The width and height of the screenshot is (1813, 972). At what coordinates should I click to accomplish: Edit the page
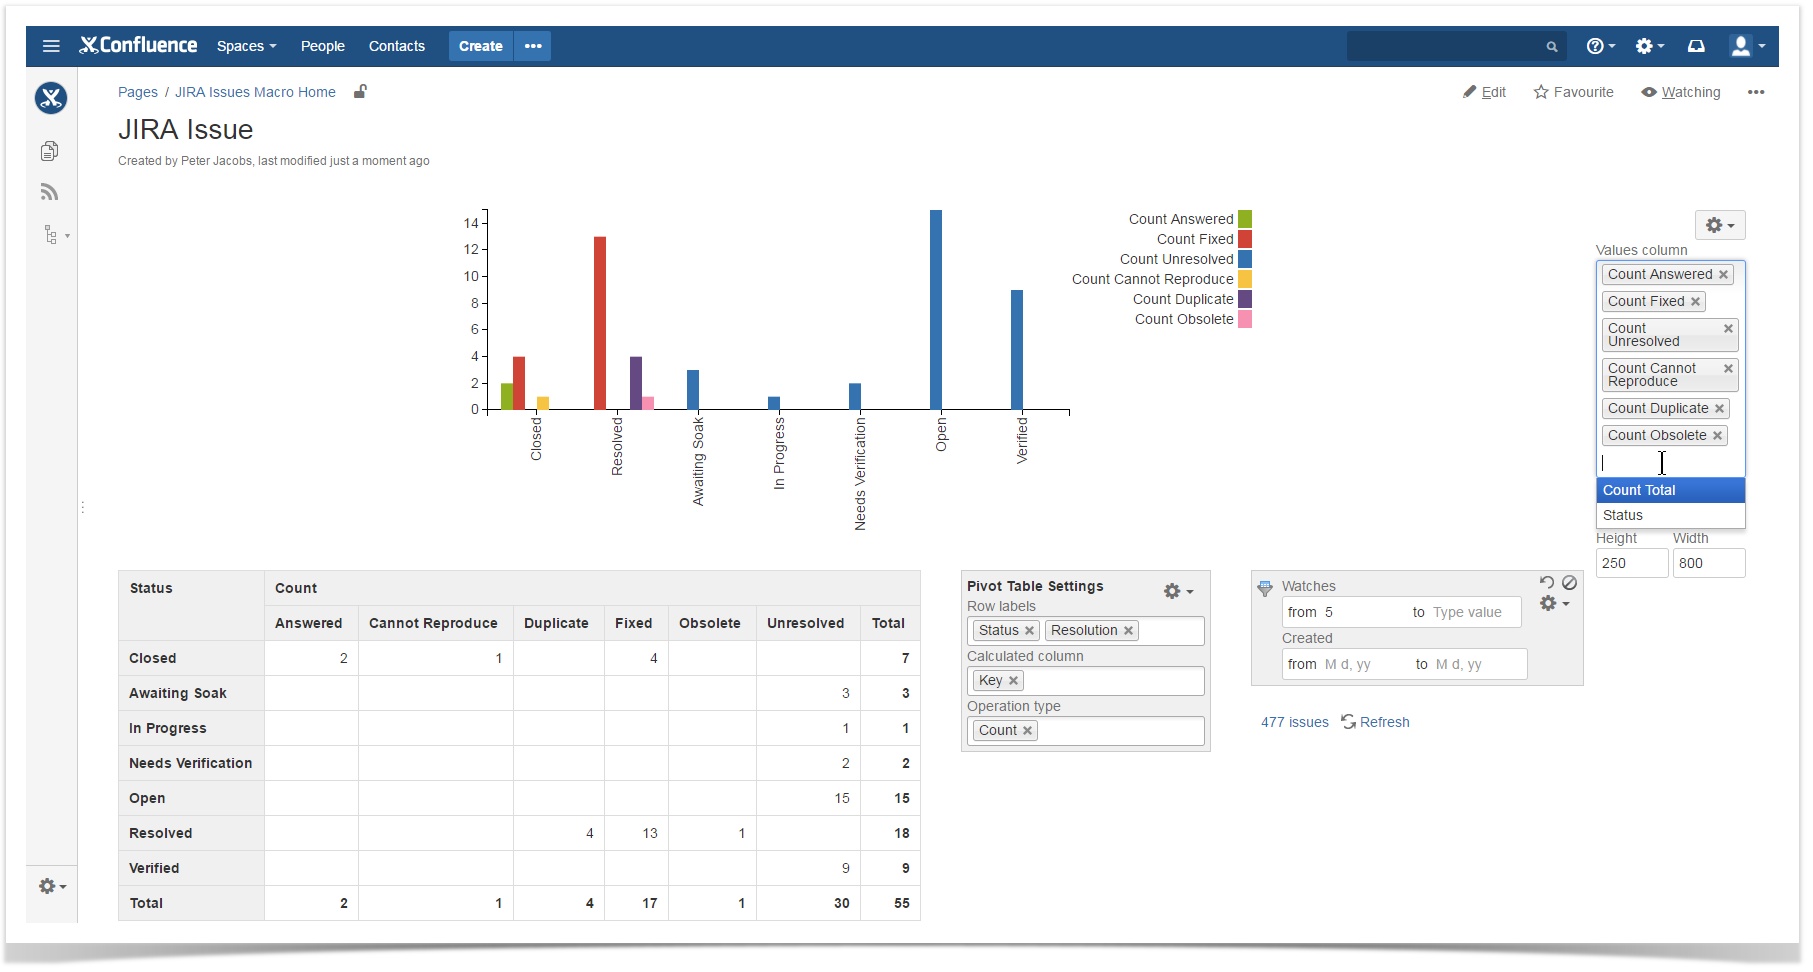click(1484, 92)
